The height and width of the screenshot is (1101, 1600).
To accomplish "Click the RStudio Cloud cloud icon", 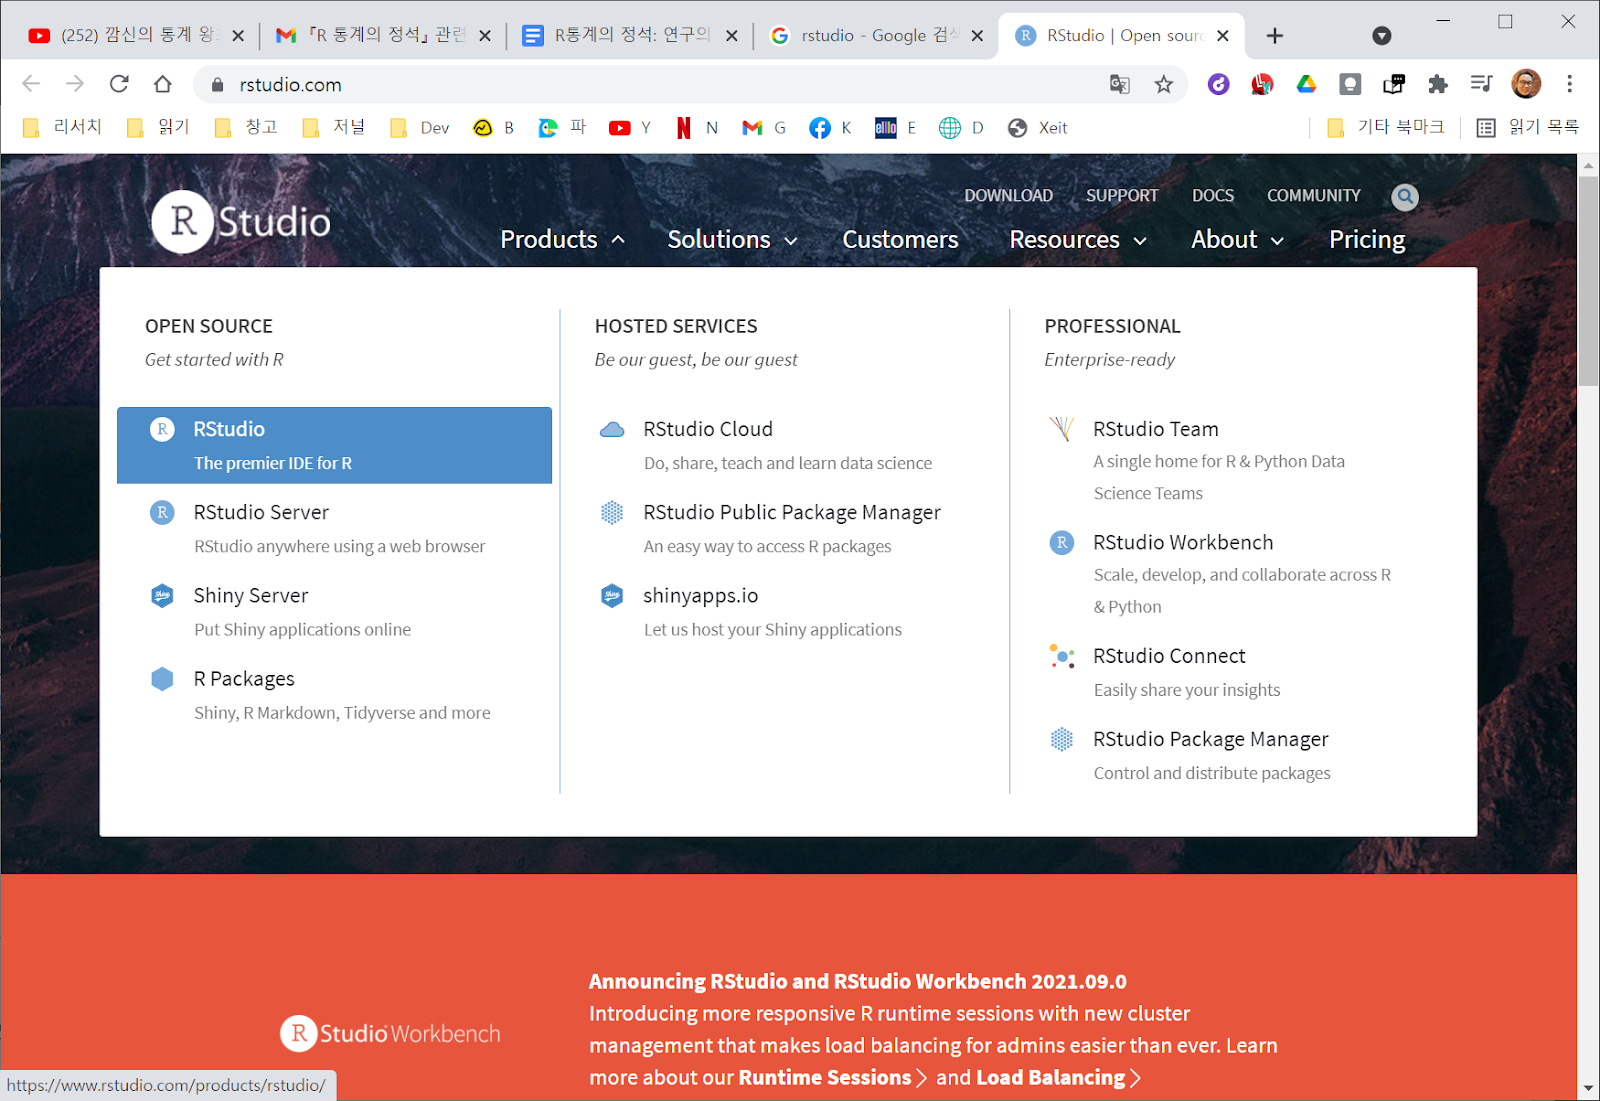I will pyautogui.click(x=612, y=430).
